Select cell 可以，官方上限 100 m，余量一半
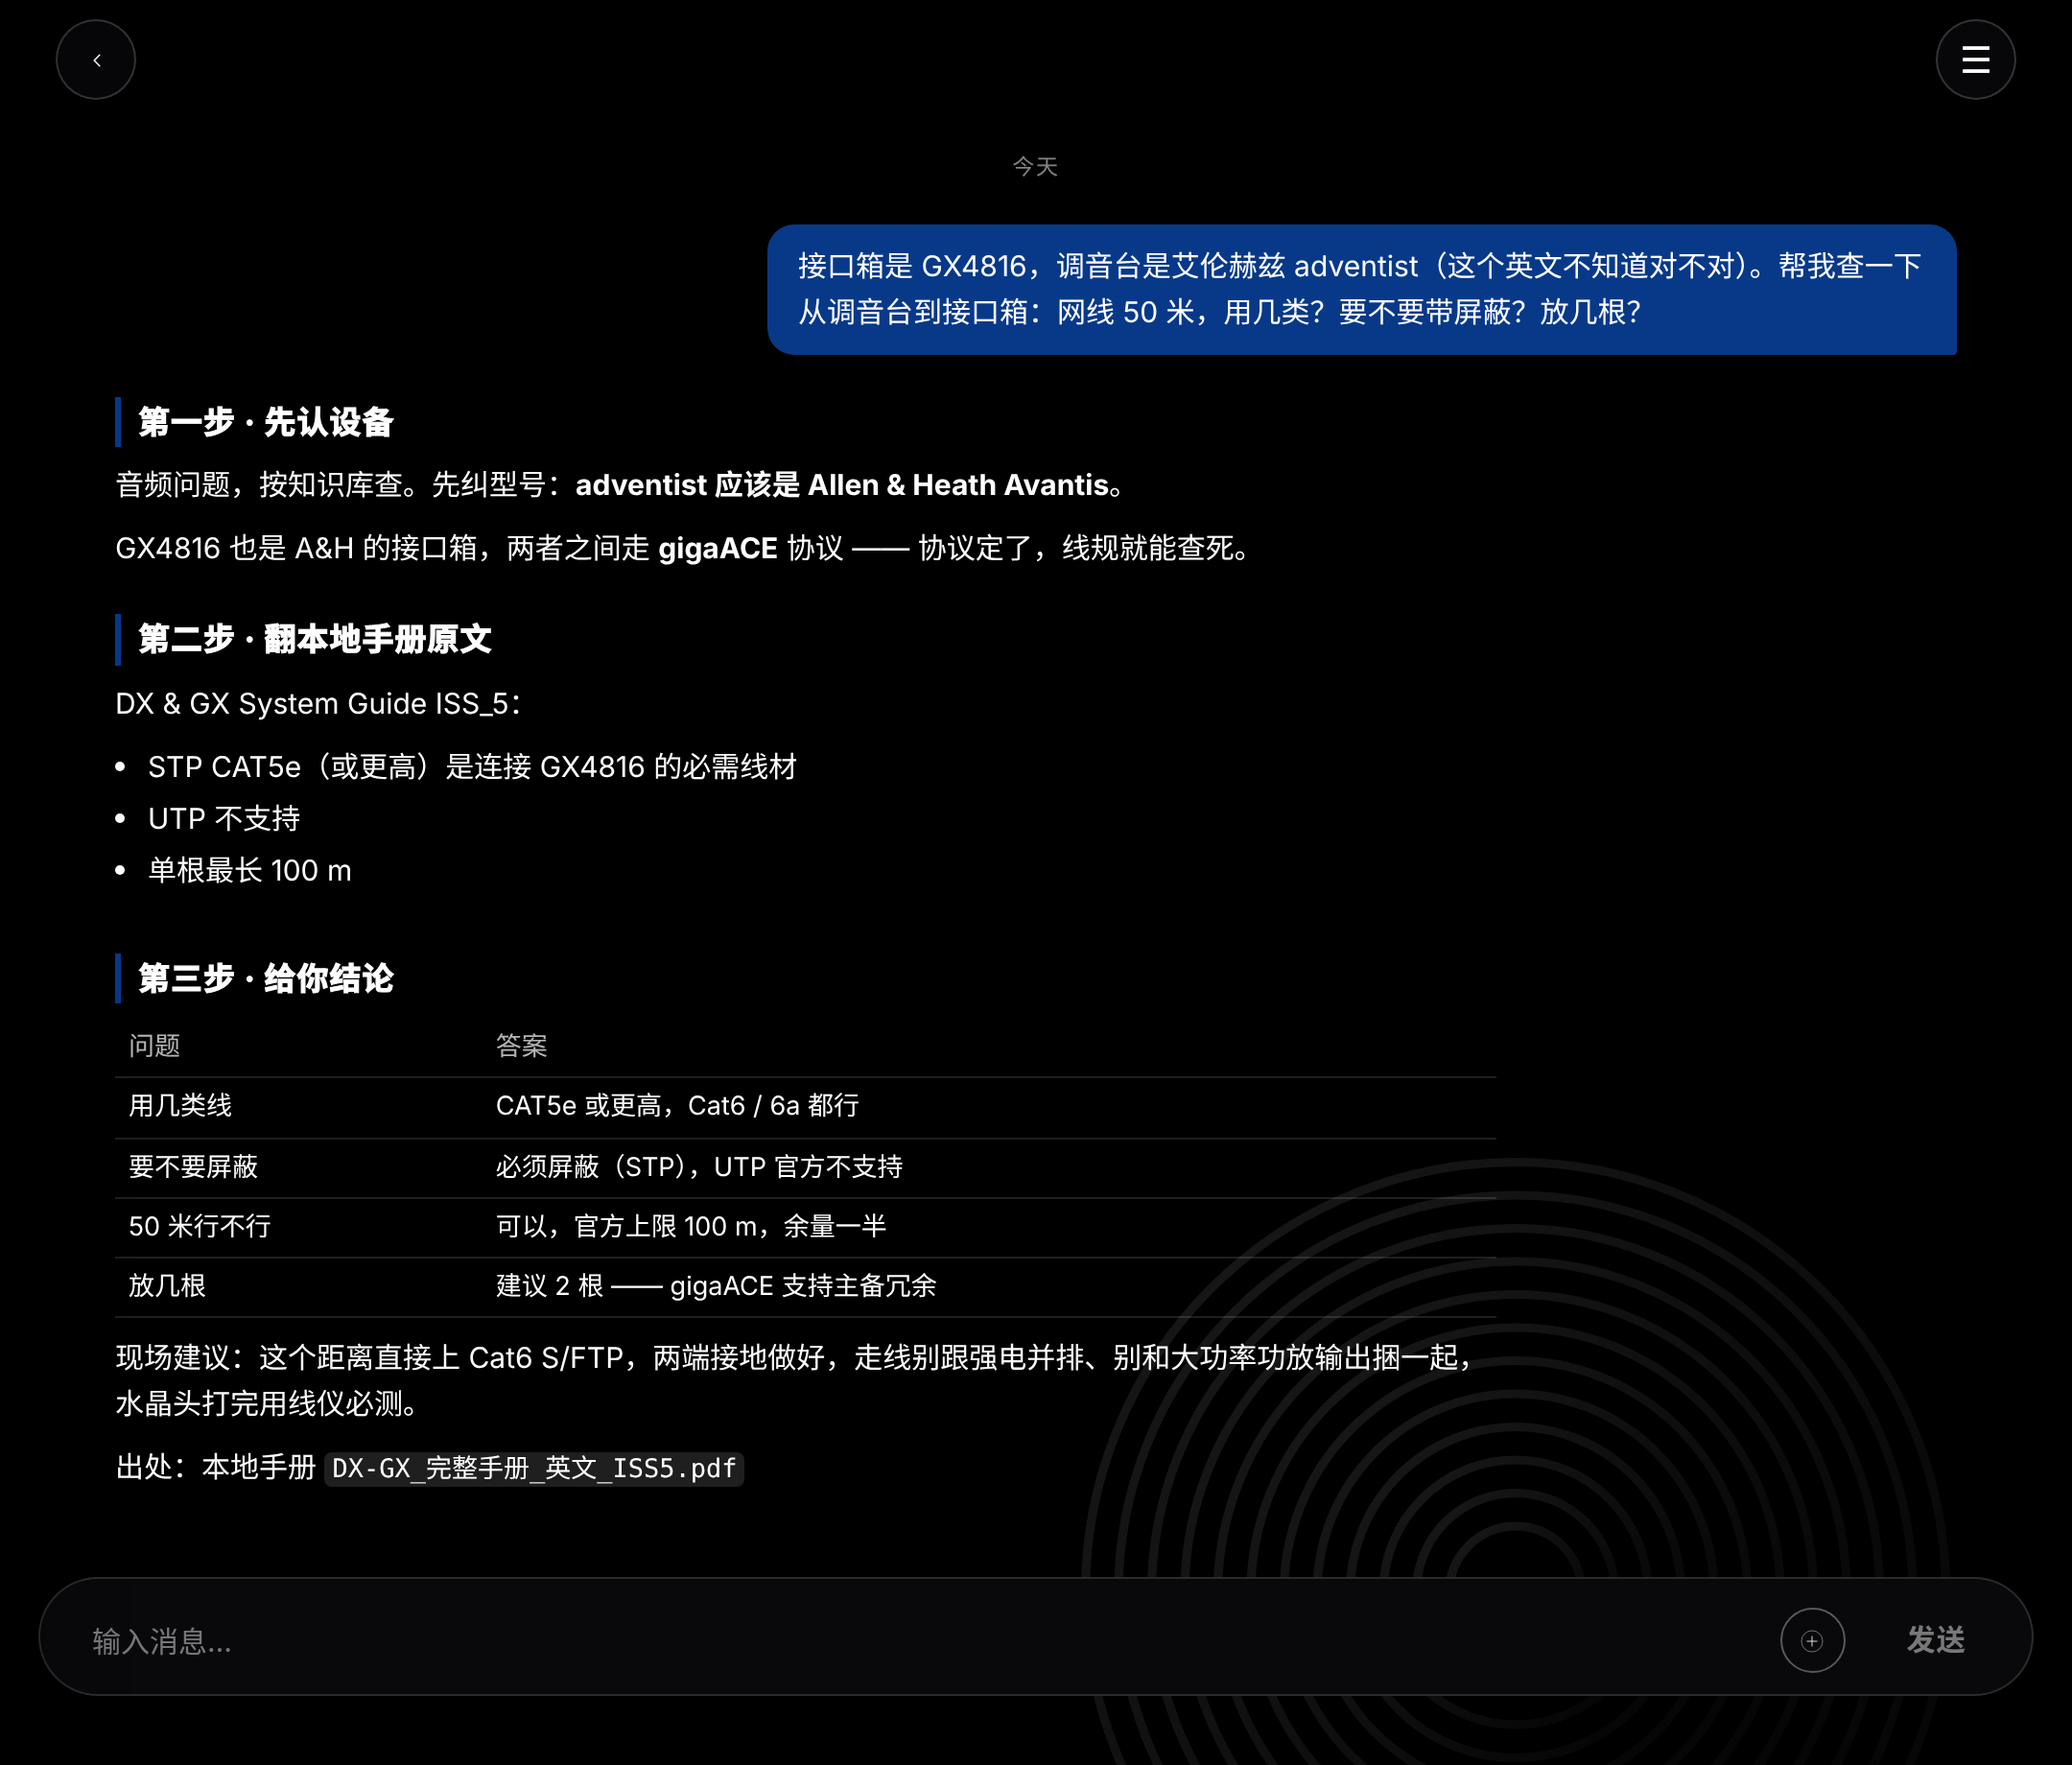2072x1765 pixels. click(691, 1226)
